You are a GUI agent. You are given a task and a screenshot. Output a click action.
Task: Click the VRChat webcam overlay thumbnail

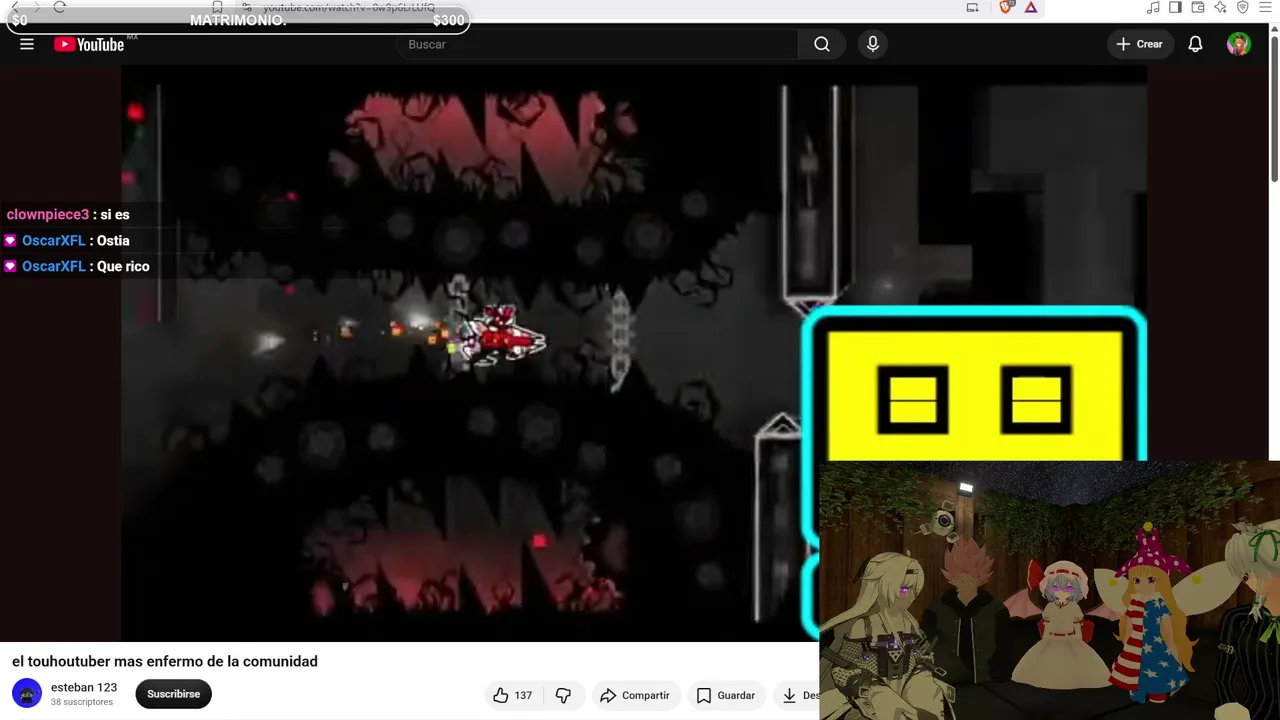coord(1049,590)
